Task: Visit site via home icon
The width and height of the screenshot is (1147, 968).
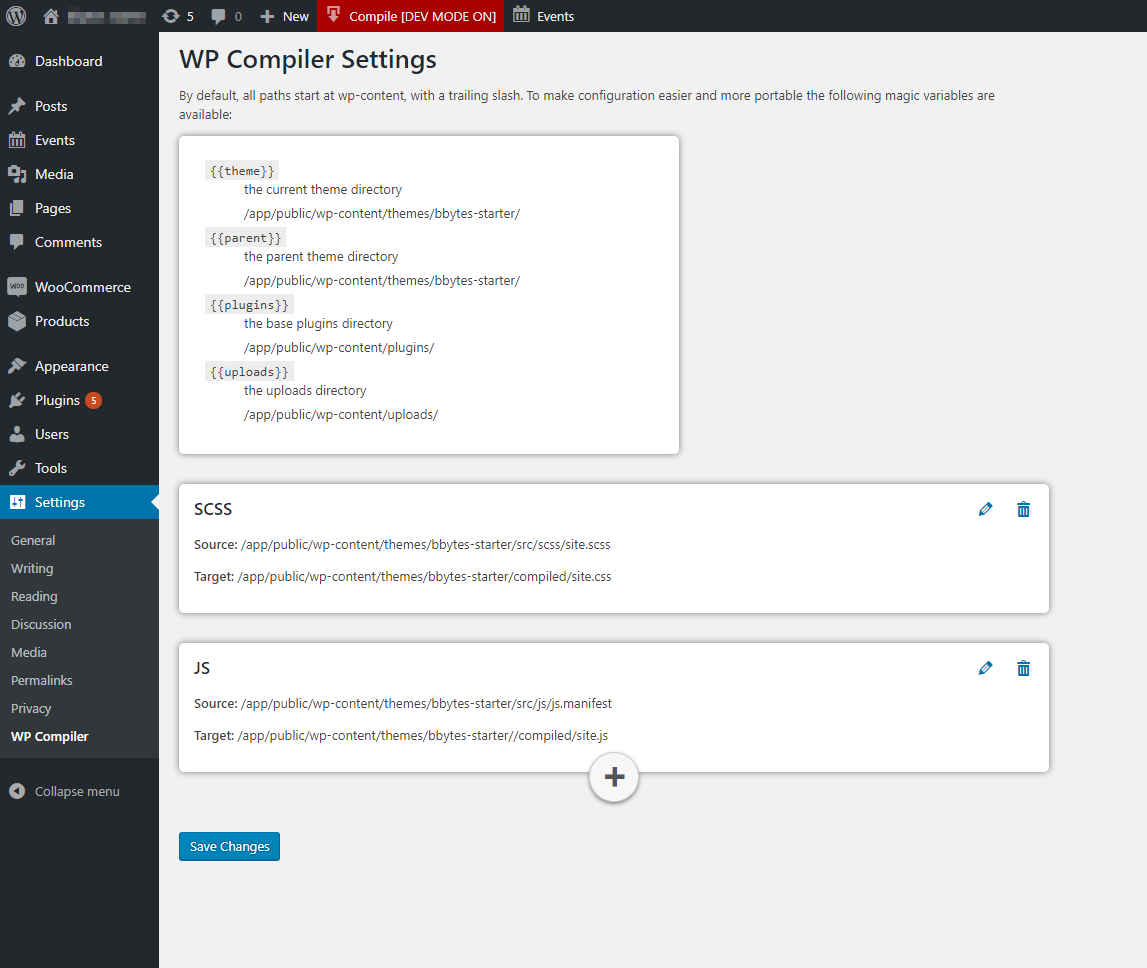Action: 50,16
